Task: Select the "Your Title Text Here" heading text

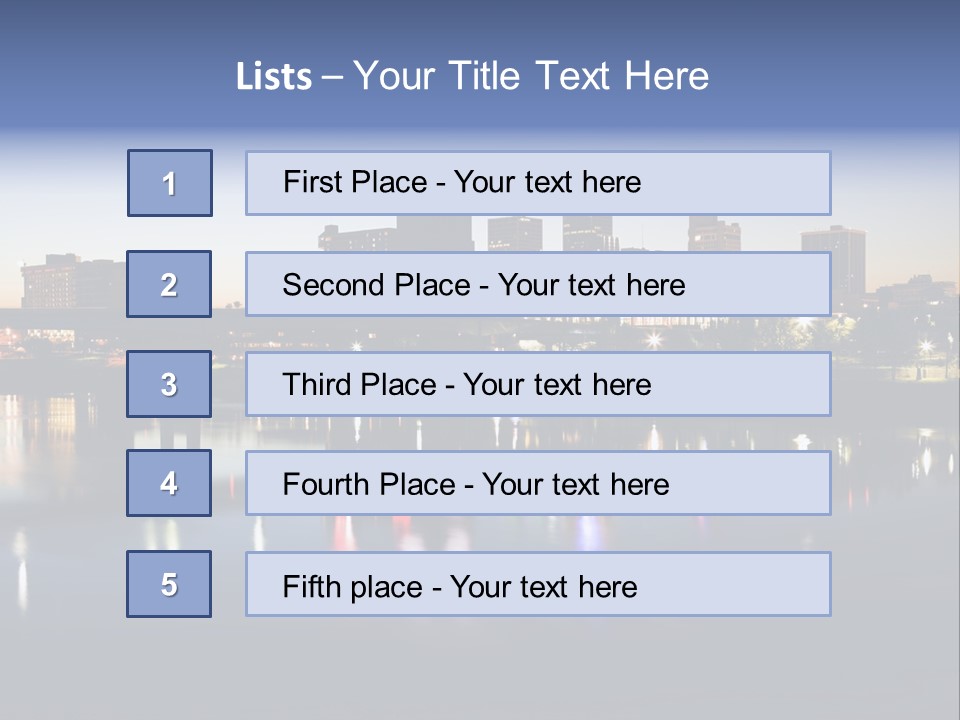Action: [531, 76]
